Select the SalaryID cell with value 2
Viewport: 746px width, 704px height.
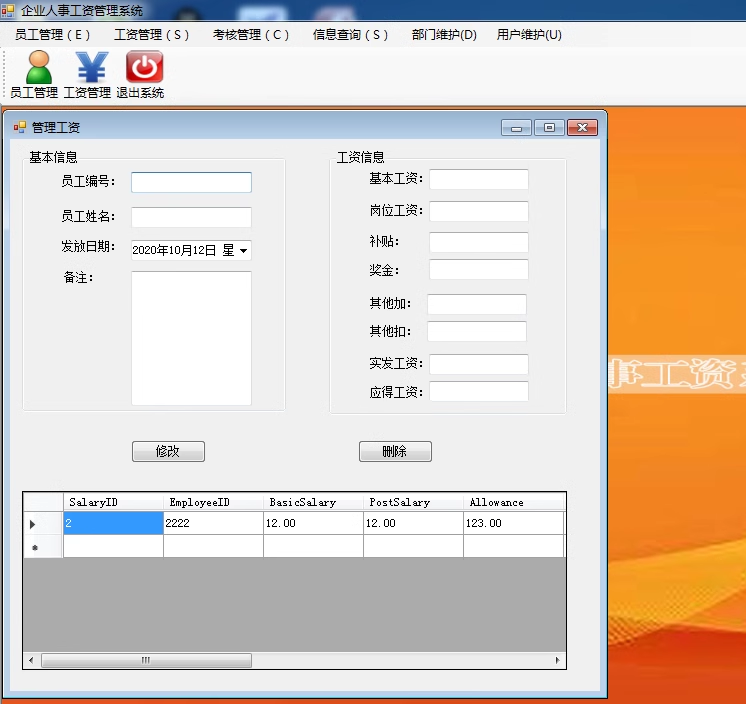click(x=113, y=523)
